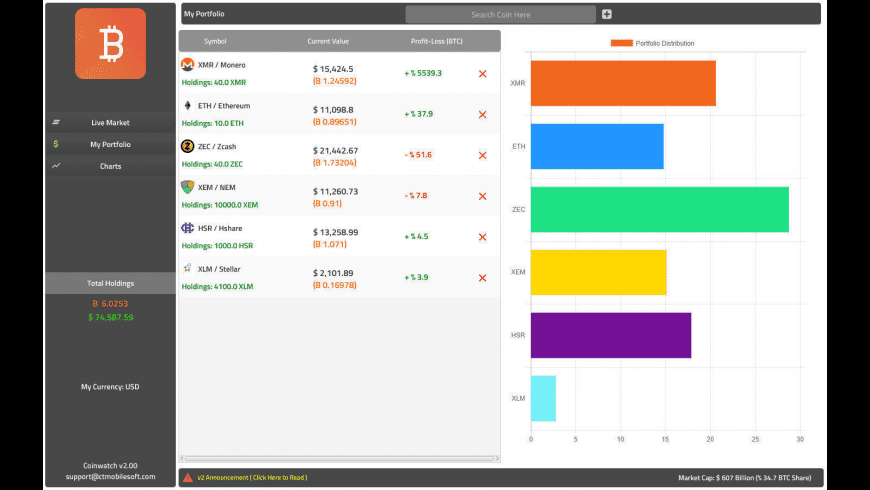870x490 pixels.
Task: Click the Zcash coin logo
Action: 188,146
